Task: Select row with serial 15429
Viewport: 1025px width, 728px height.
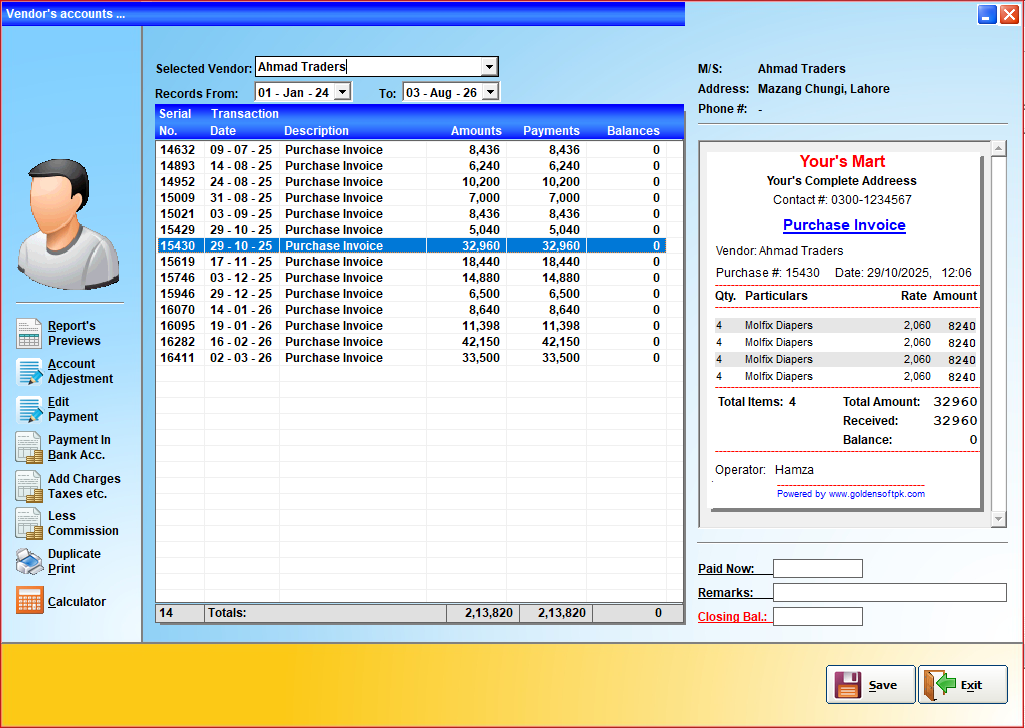Action: (x=411, y=230)
